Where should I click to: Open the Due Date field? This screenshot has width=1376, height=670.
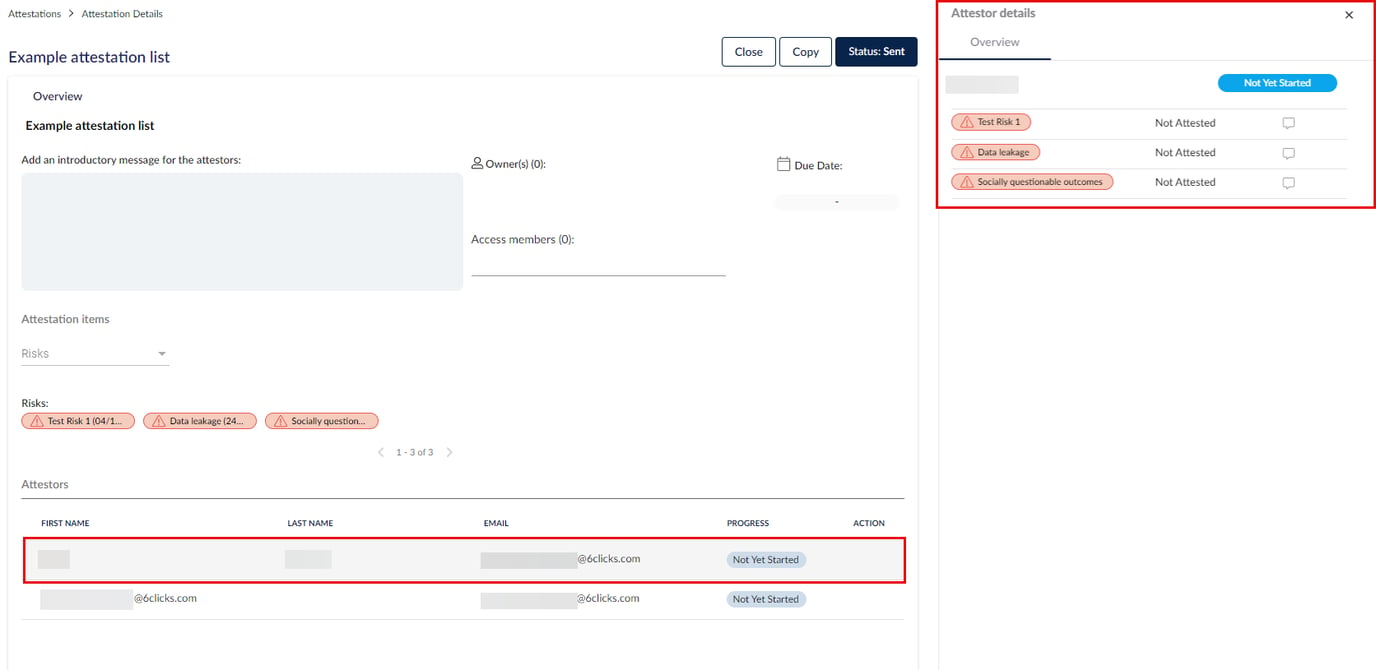837,202
